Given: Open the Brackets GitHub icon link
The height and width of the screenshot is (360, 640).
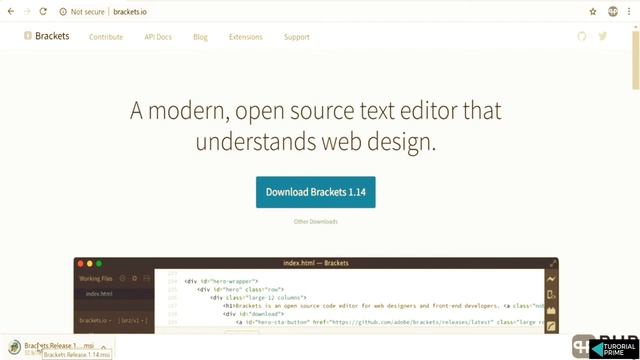Looking at the screenshot, I should click(582, 36).
